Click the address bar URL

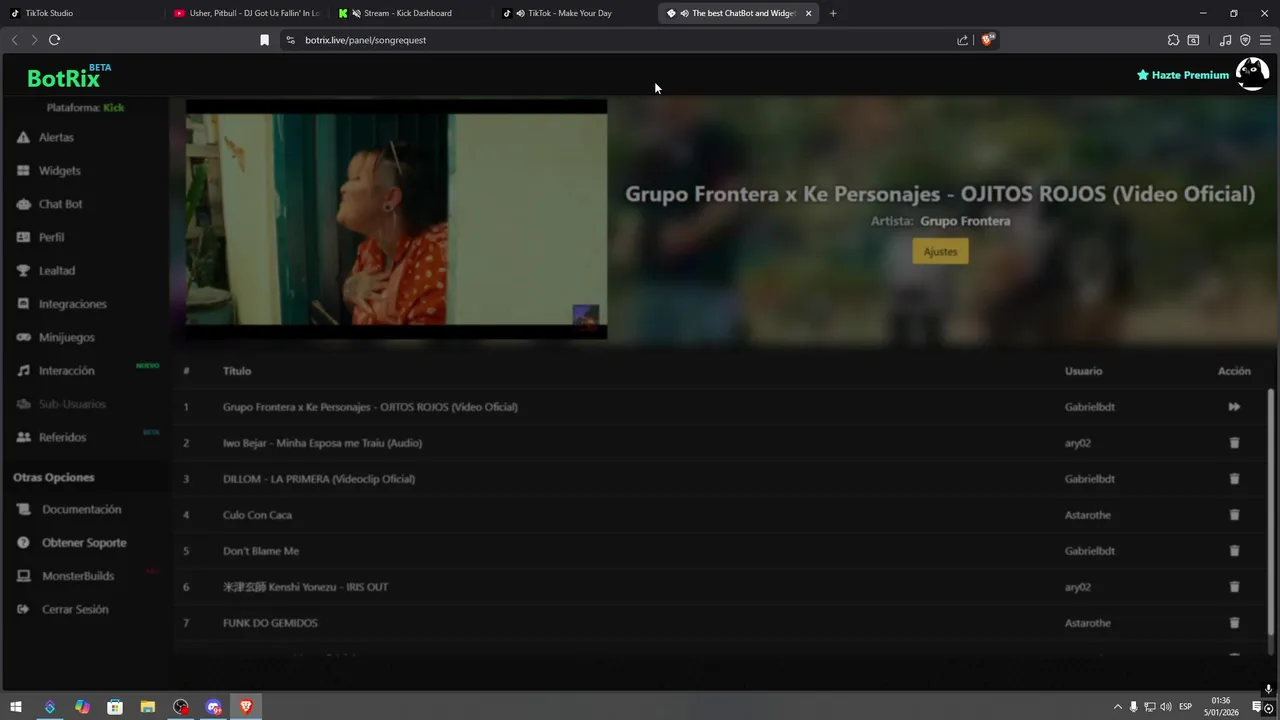point(366,40)
